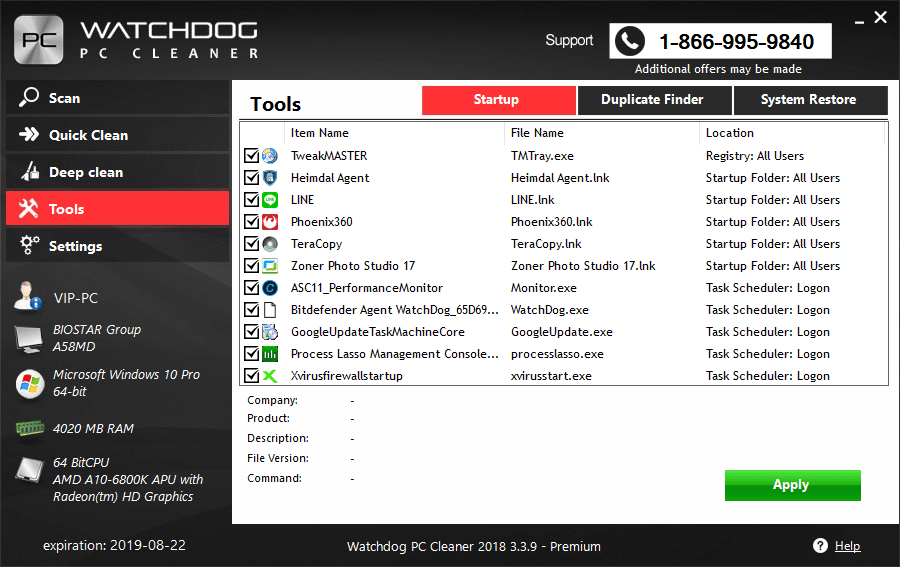Click the Bitdefender Agent blank file icon

click(270, 310)
